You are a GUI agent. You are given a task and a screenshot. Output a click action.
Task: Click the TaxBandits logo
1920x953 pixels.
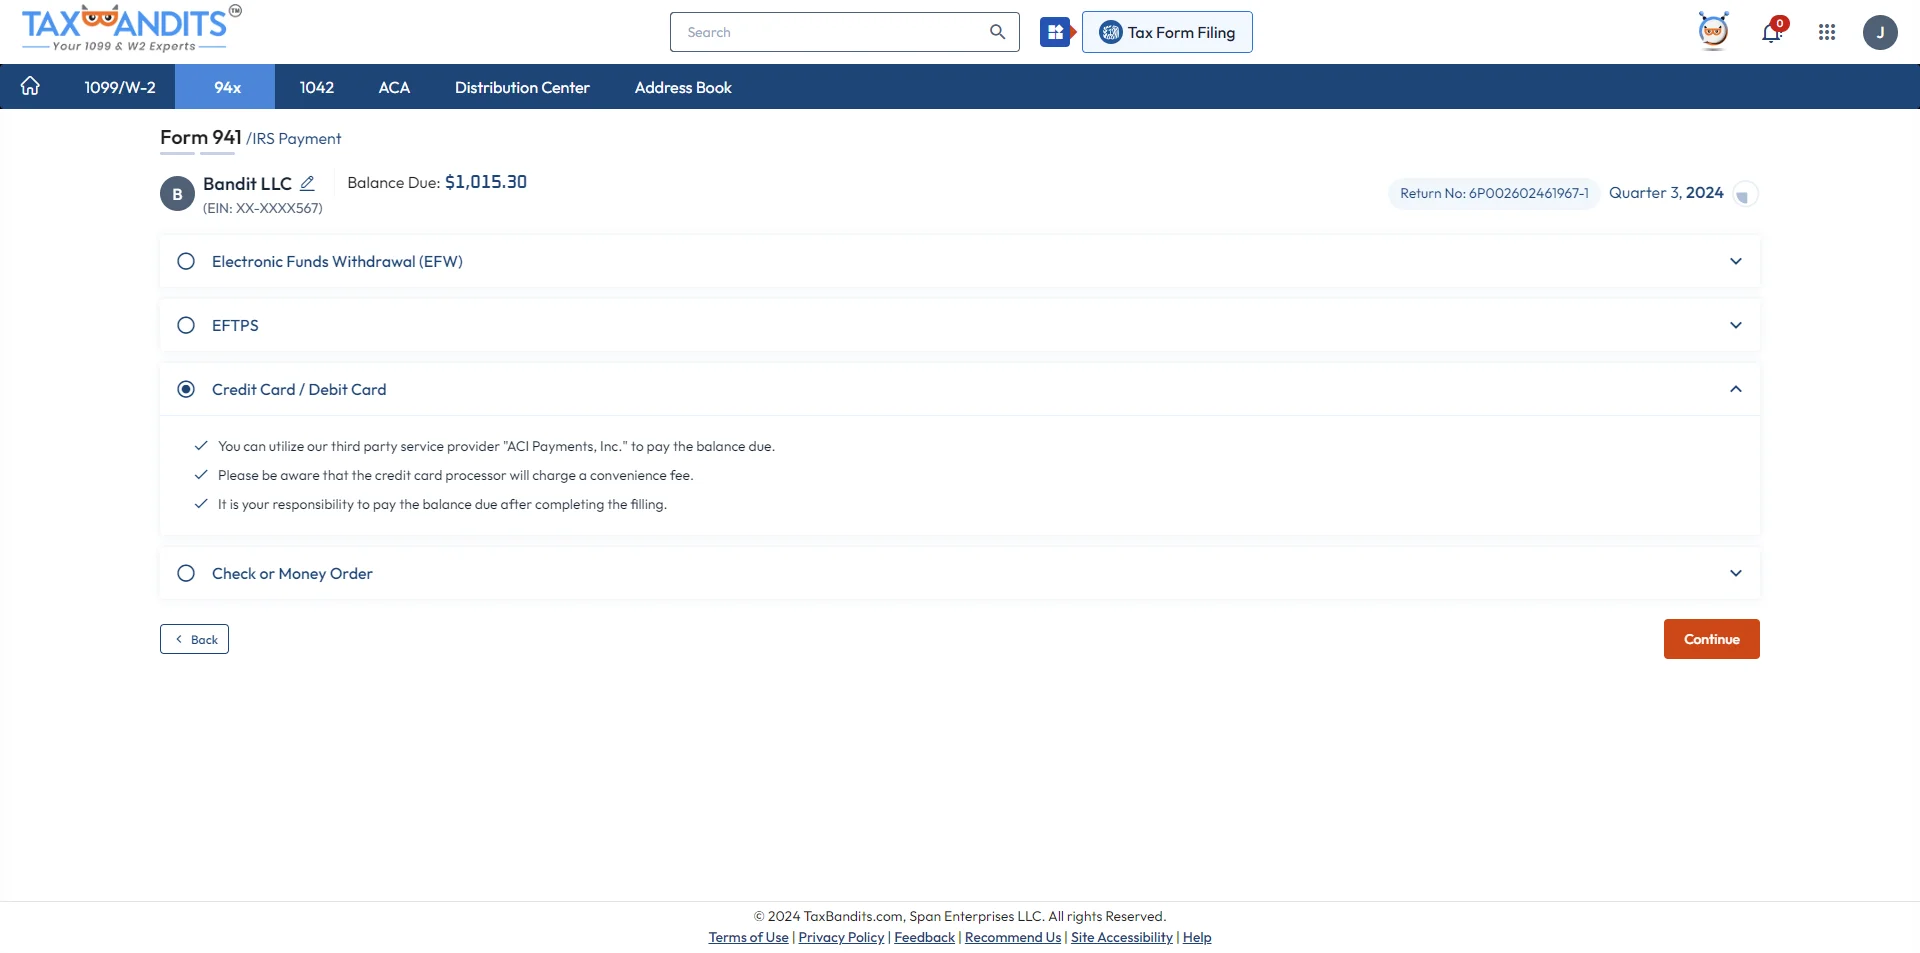[131, 28]
